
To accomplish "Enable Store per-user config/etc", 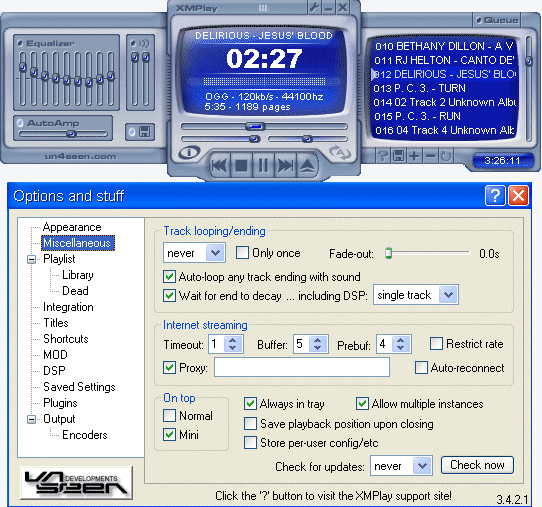I will [250, 442].
